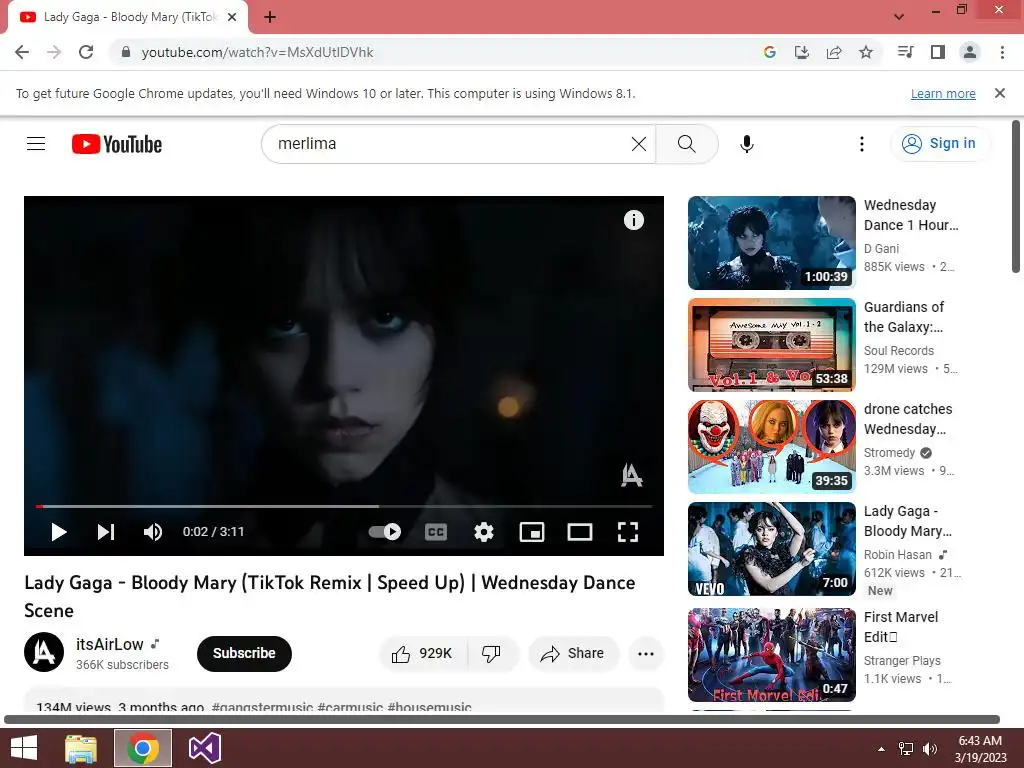Open drone catches Wednesday thumbnail
The width and height of the screenshot is (1024, 768).
[x=771, y=446]
